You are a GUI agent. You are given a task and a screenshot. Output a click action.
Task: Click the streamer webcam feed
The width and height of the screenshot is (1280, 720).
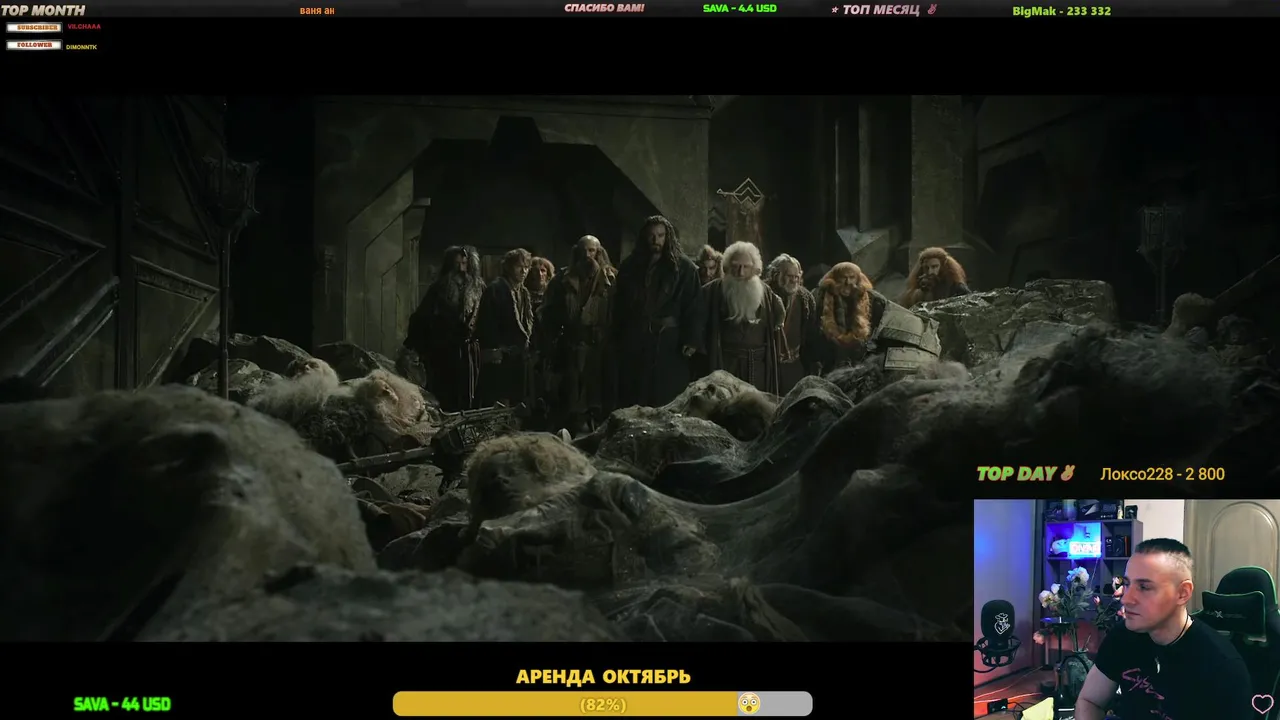(x=1127, y=609)
